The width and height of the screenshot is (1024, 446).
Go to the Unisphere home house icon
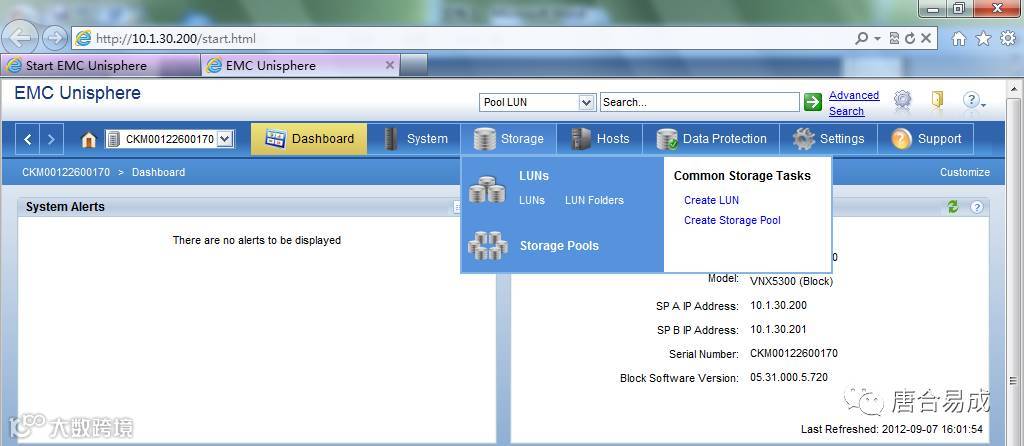click(x=88, y=139)
